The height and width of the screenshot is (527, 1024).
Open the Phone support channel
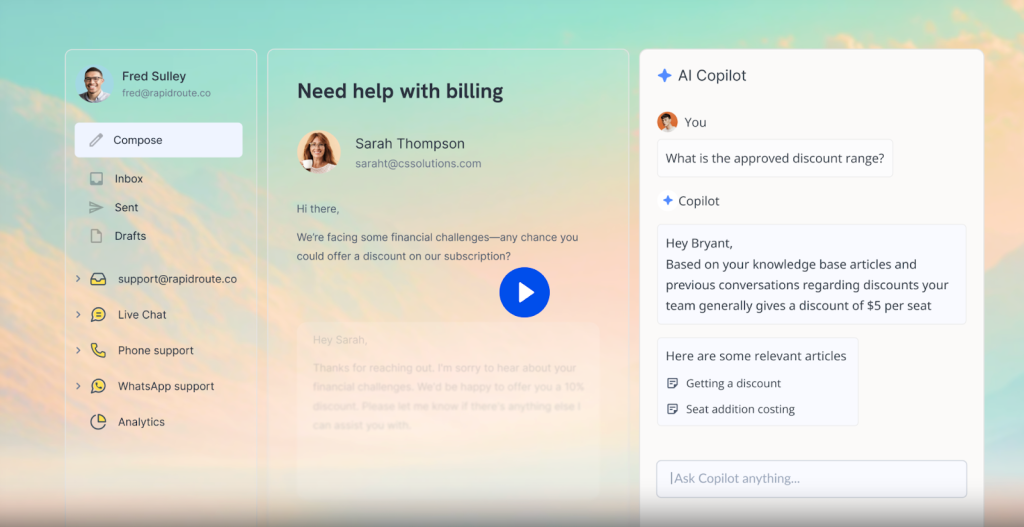coord(155,350)
